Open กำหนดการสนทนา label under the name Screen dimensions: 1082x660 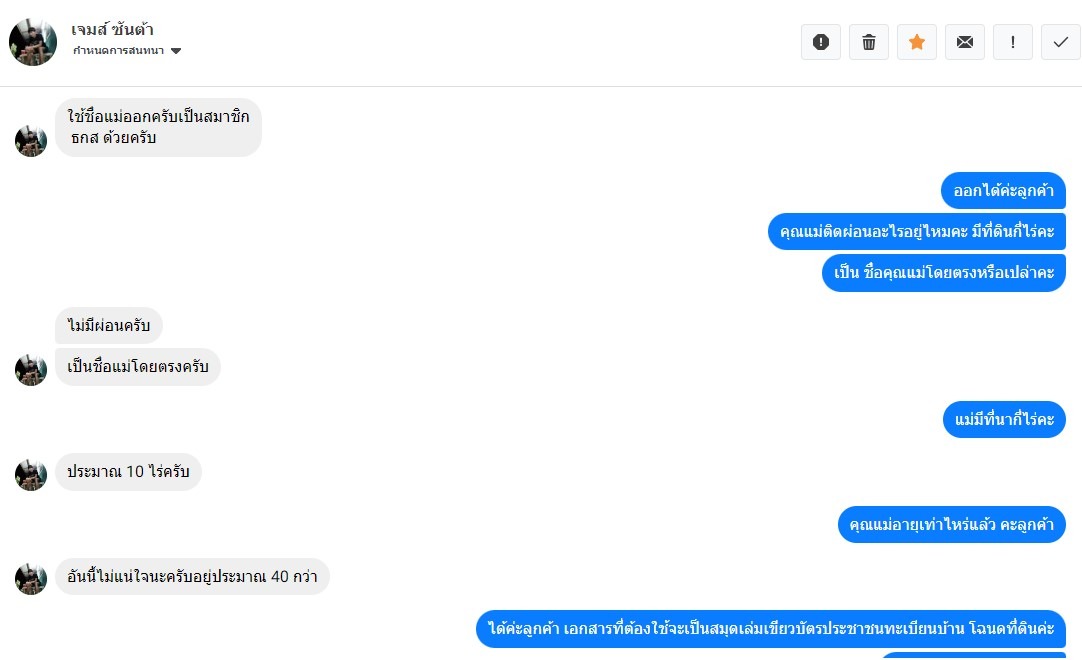118,50
